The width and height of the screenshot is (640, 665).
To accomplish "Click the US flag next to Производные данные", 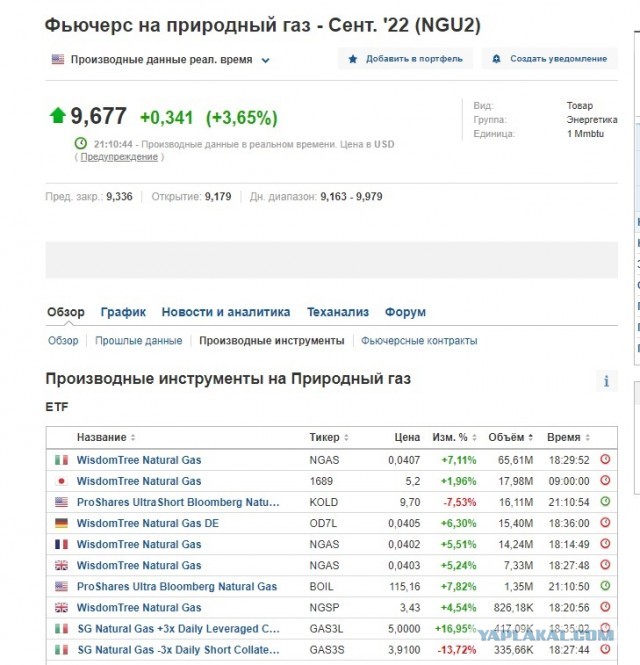I will click(58, 59).
